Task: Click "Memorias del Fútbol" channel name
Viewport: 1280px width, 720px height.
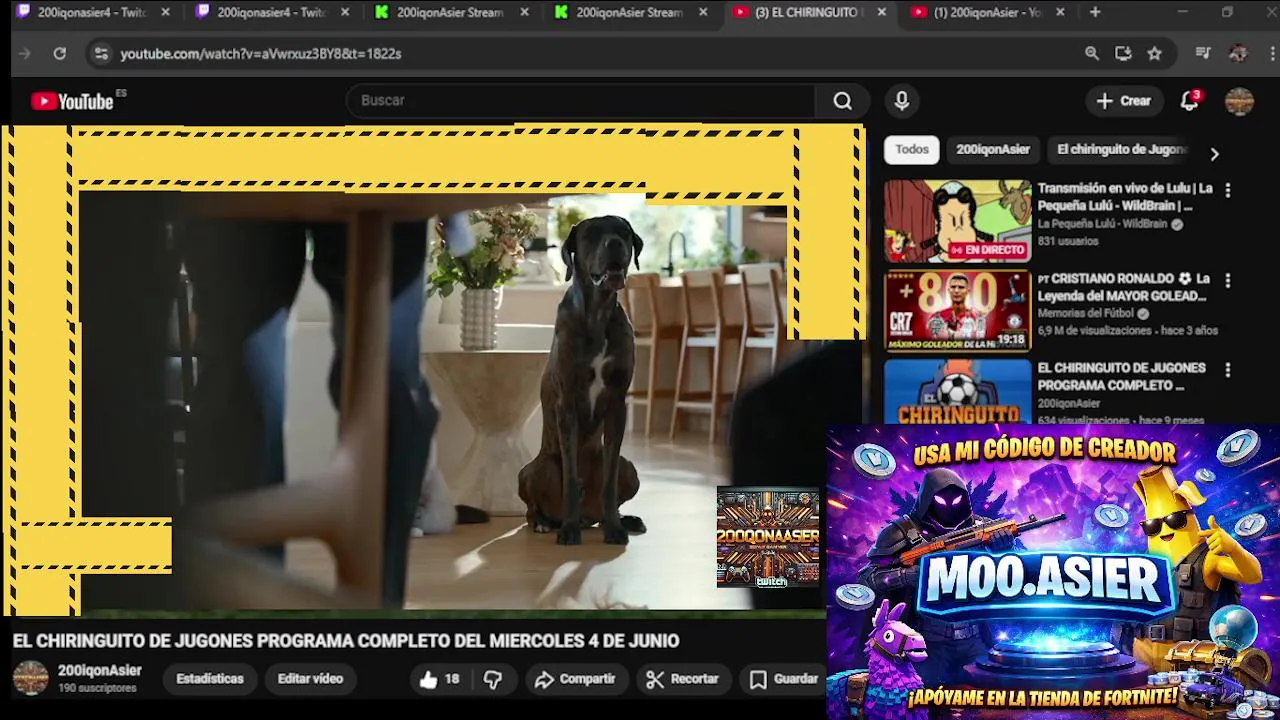Action: coord(1085,314)
